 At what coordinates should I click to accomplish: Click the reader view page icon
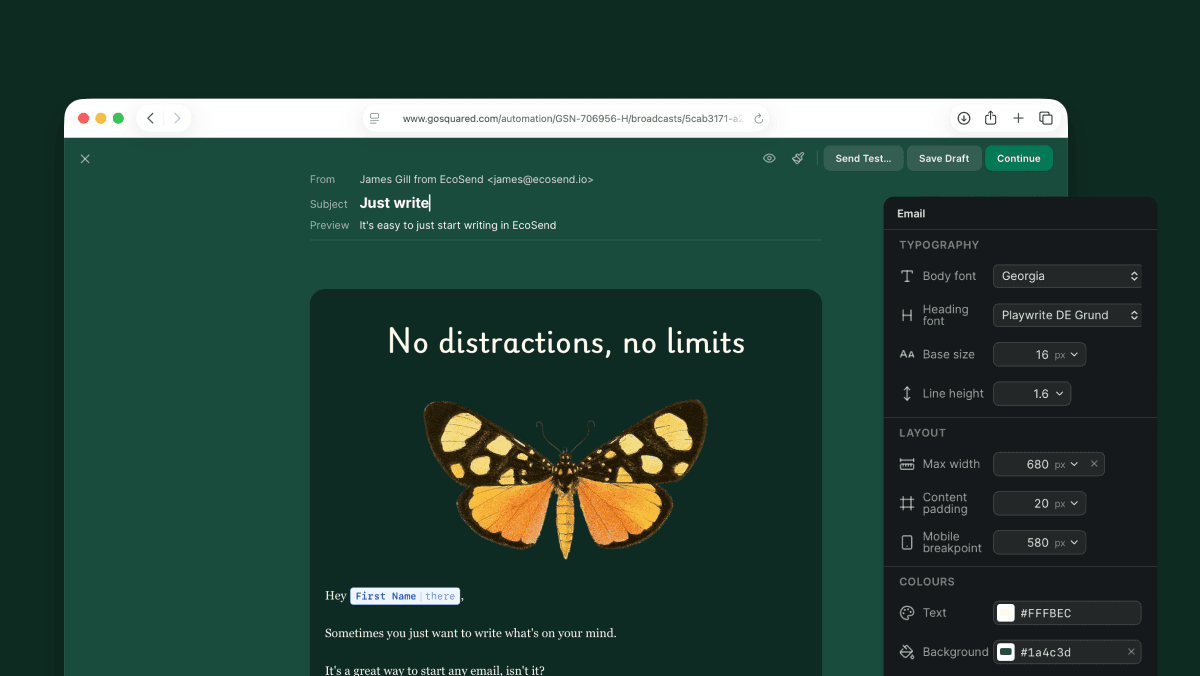click(374, 118)
